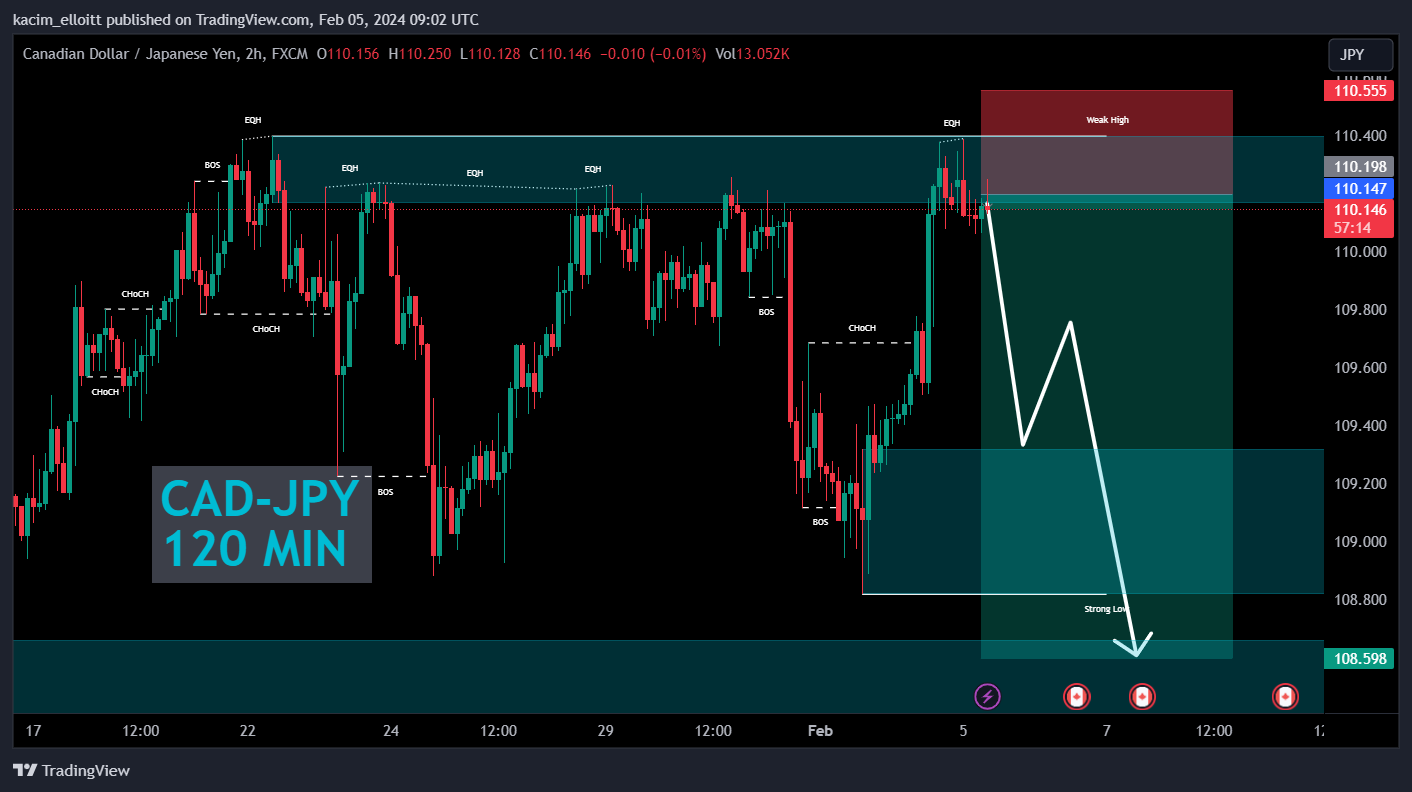
Task: Click the 108.800 price axis value
Action: click(x=1359, y=600)
